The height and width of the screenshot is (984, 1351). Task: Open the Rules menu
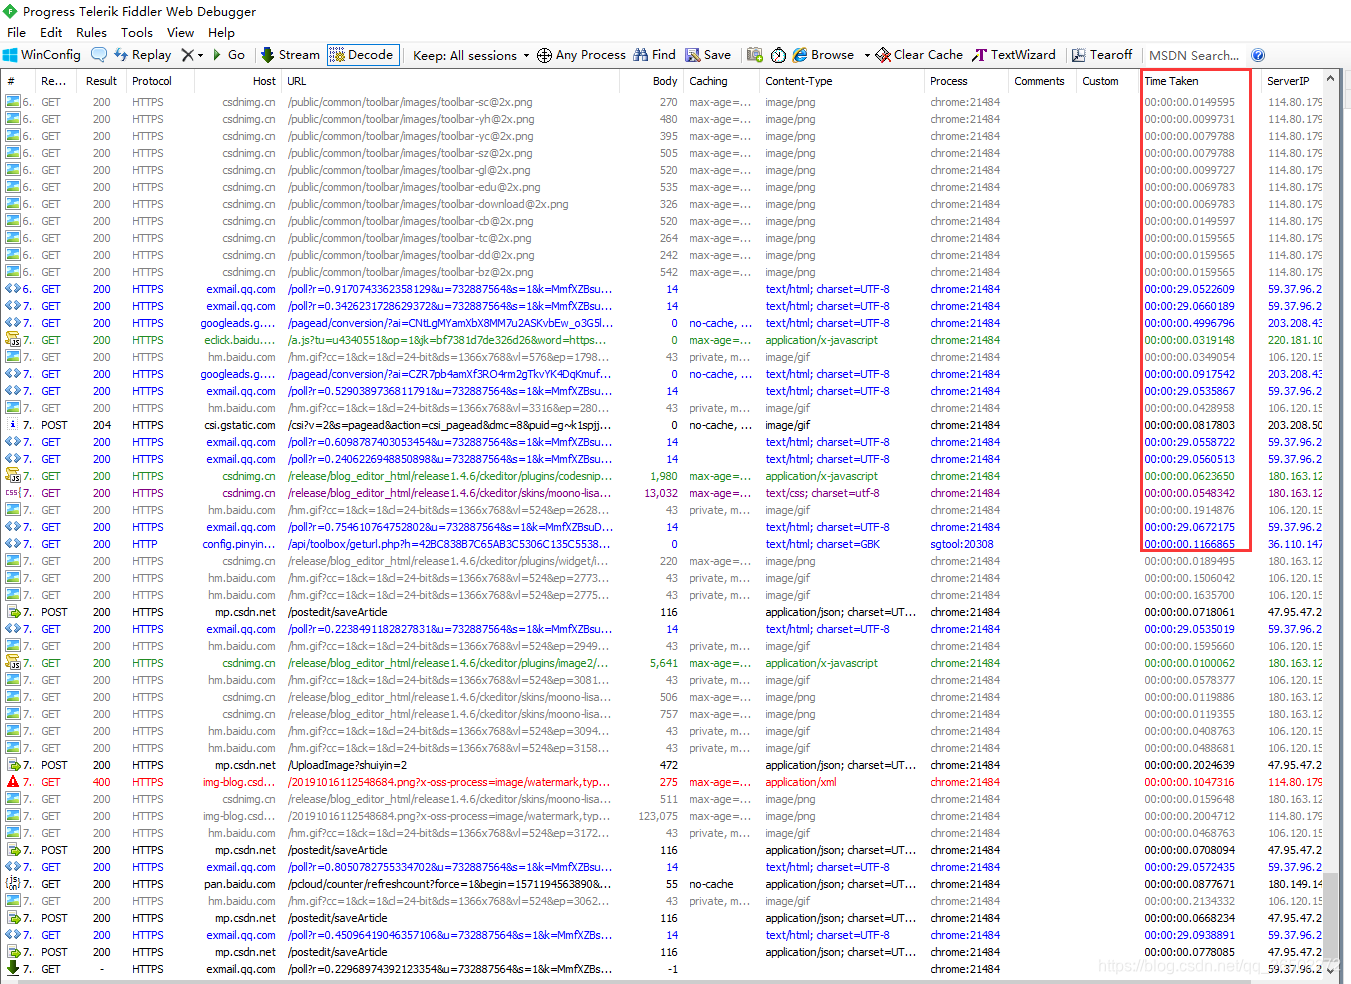91,32
